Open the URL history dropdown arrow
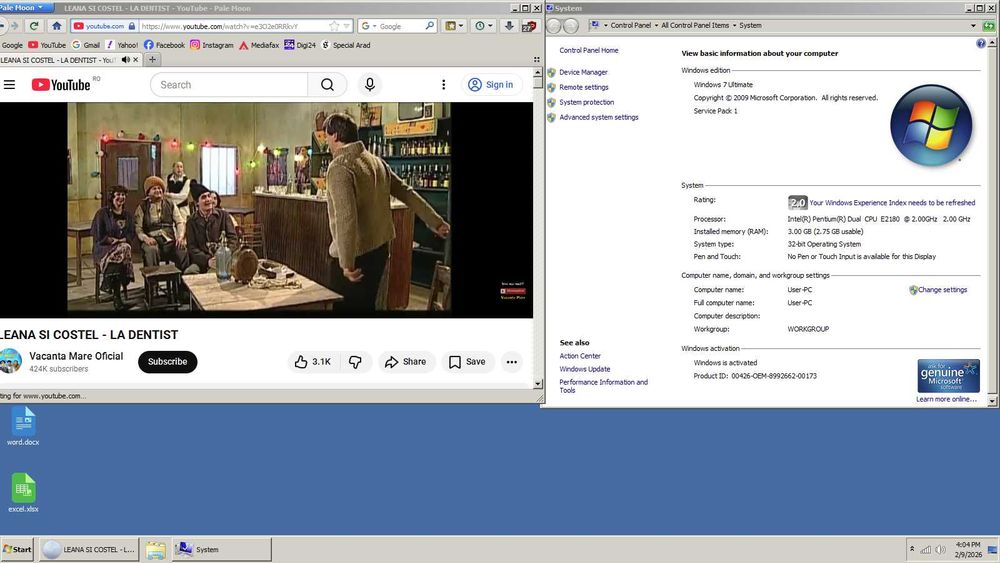This screenshot has width=1000, height=563. (347, 26)
